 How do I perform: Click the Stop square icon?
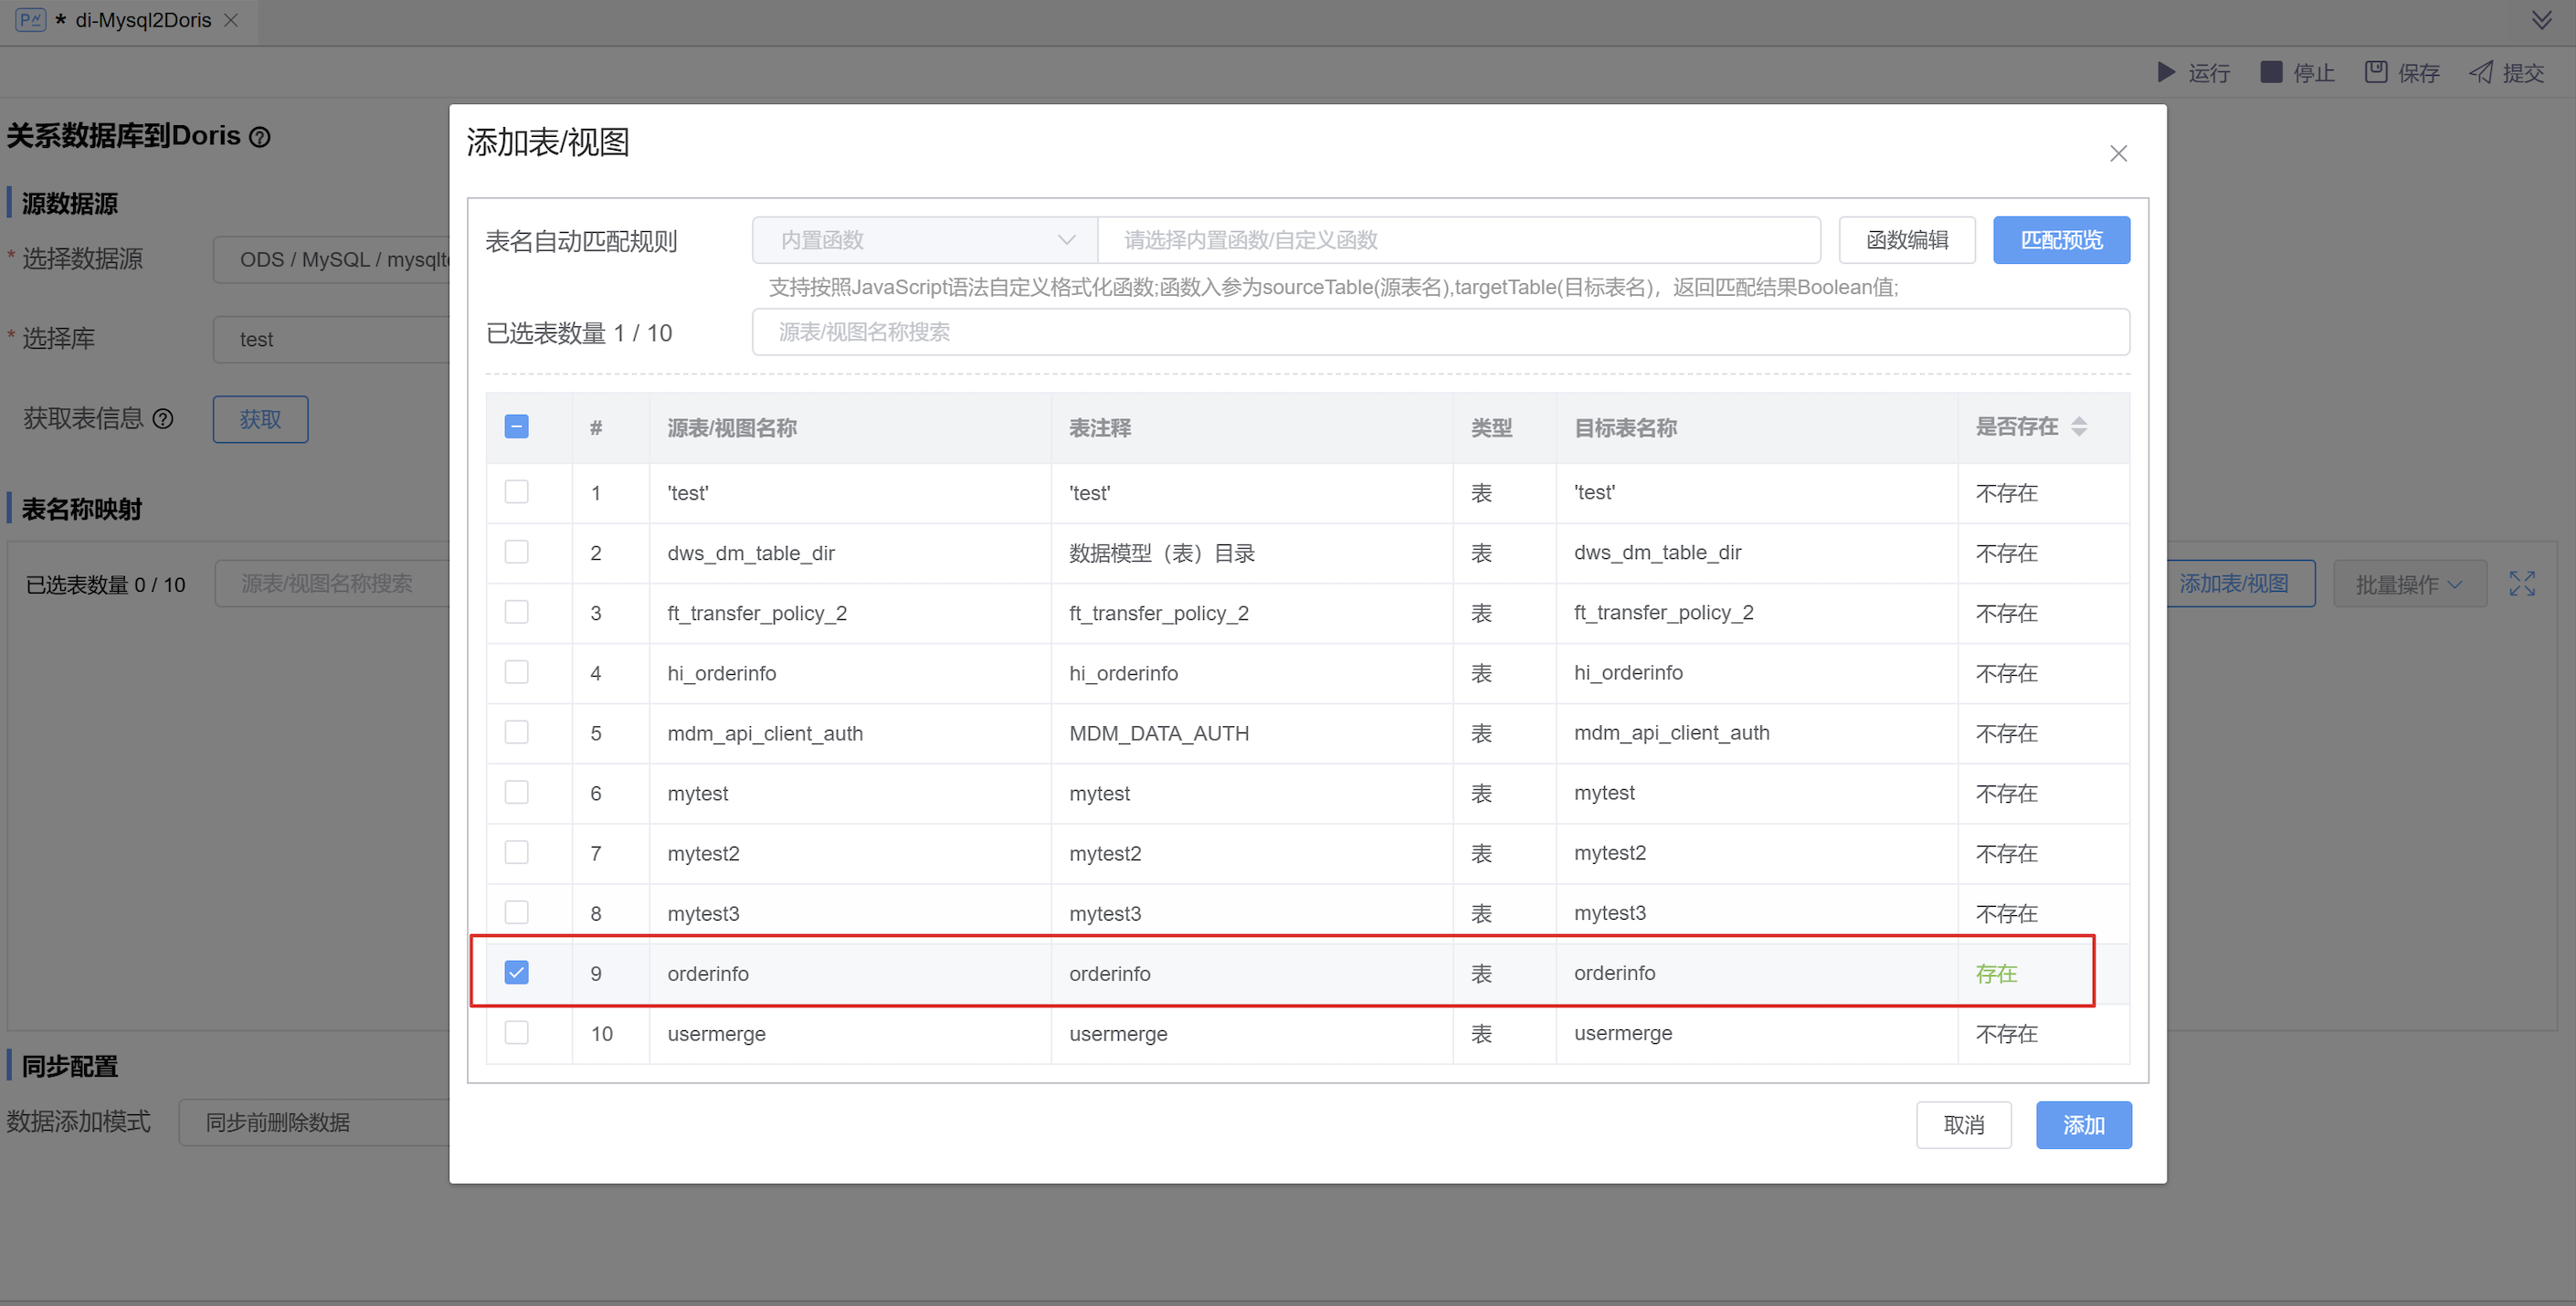point(2271,72)
